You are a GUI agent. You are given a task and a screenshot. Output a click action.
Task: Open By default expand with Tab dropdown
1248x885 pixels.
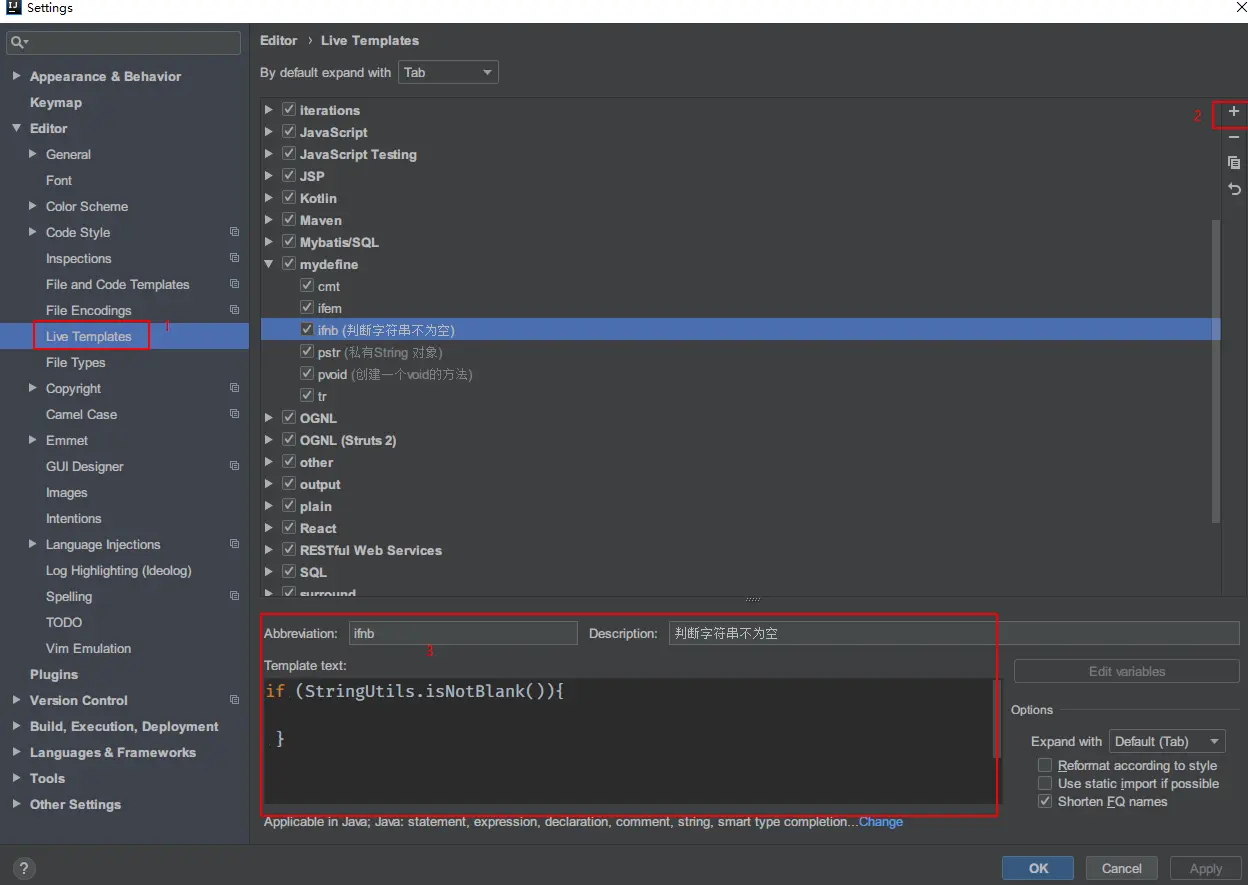pos(448,72)
